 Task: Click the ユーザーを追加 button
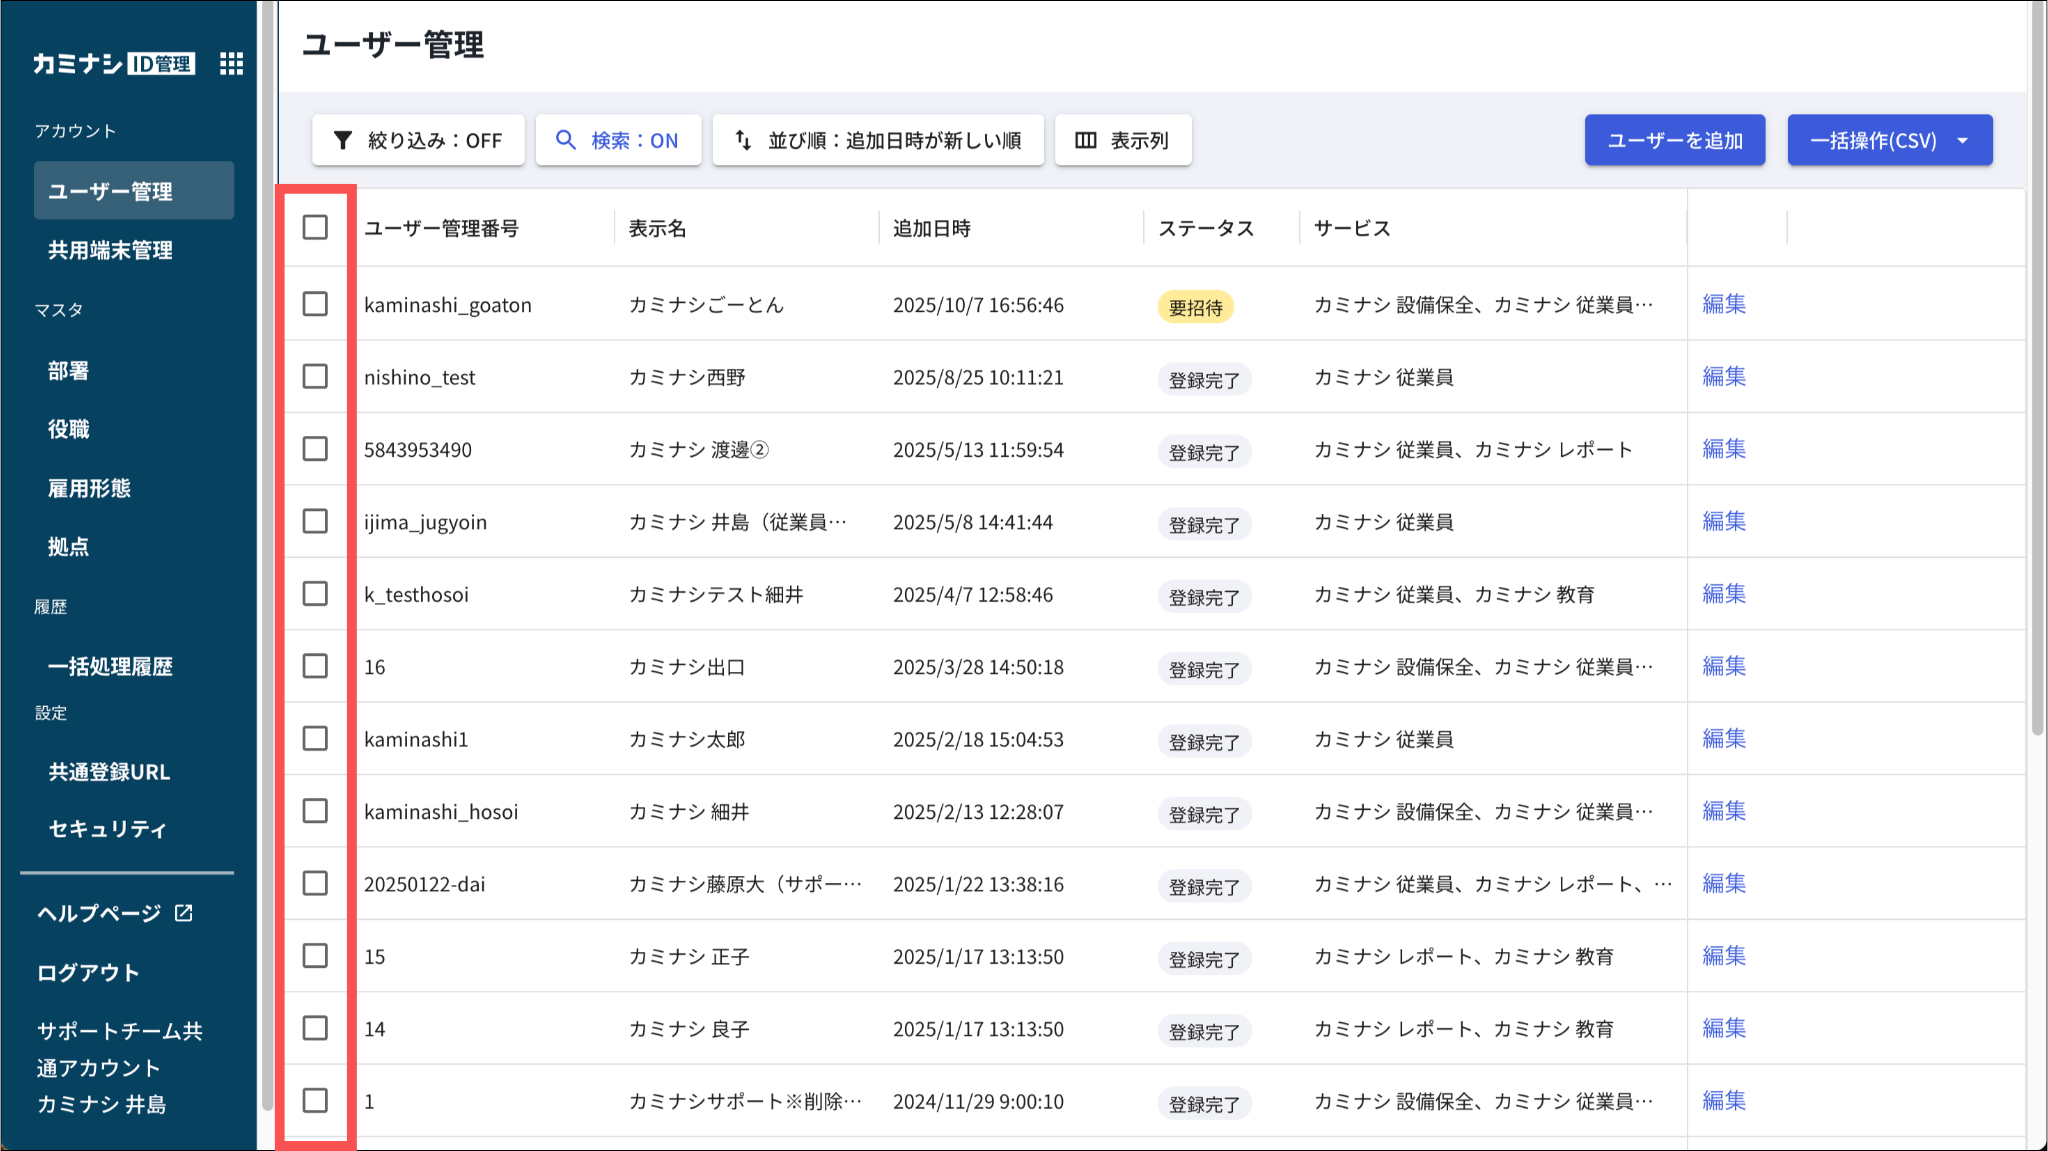click(1674, 140)
